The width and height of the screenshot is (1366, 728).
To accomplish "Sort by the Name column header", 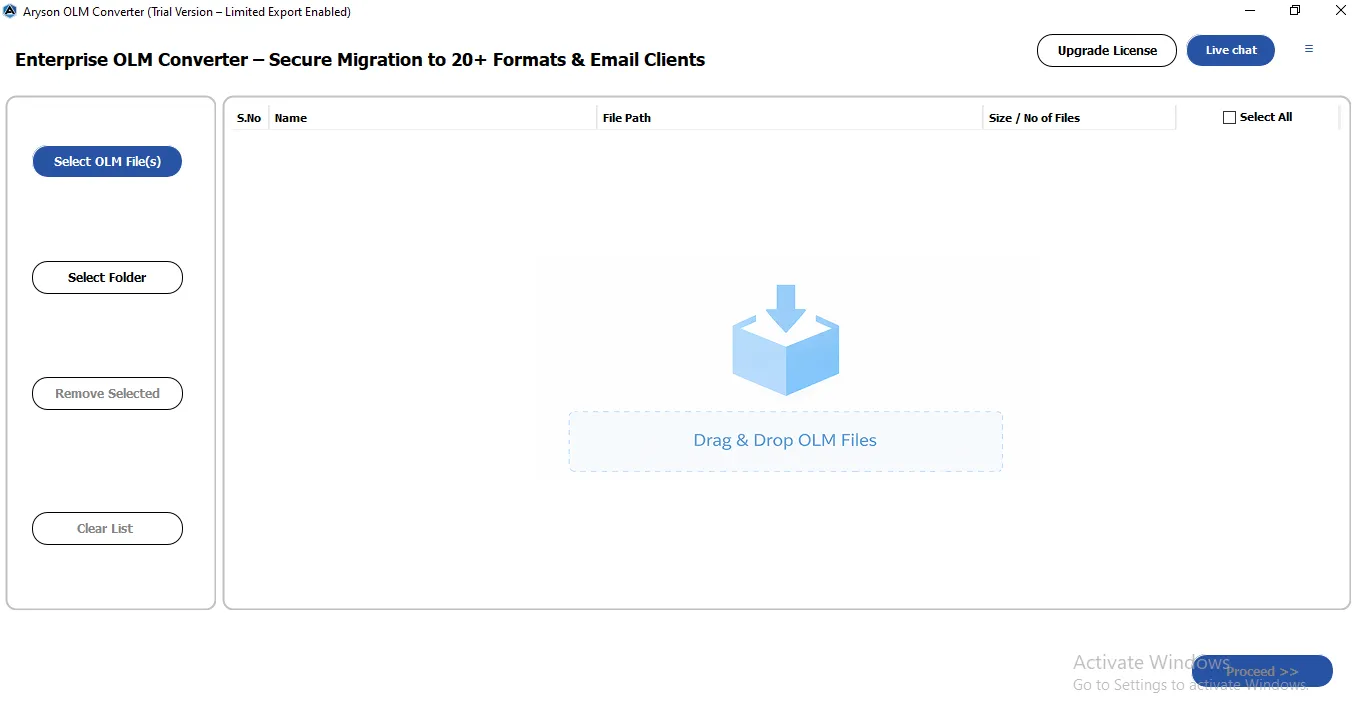I will pos(433,118).
